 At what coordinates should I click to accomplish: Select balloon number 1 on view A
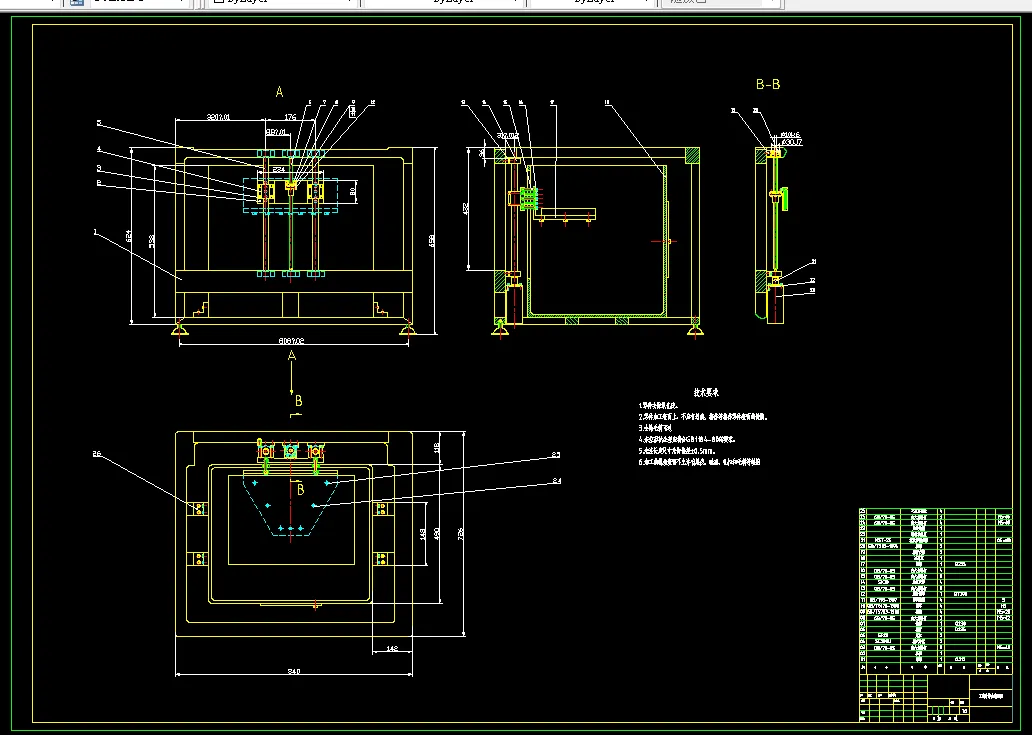95,232
